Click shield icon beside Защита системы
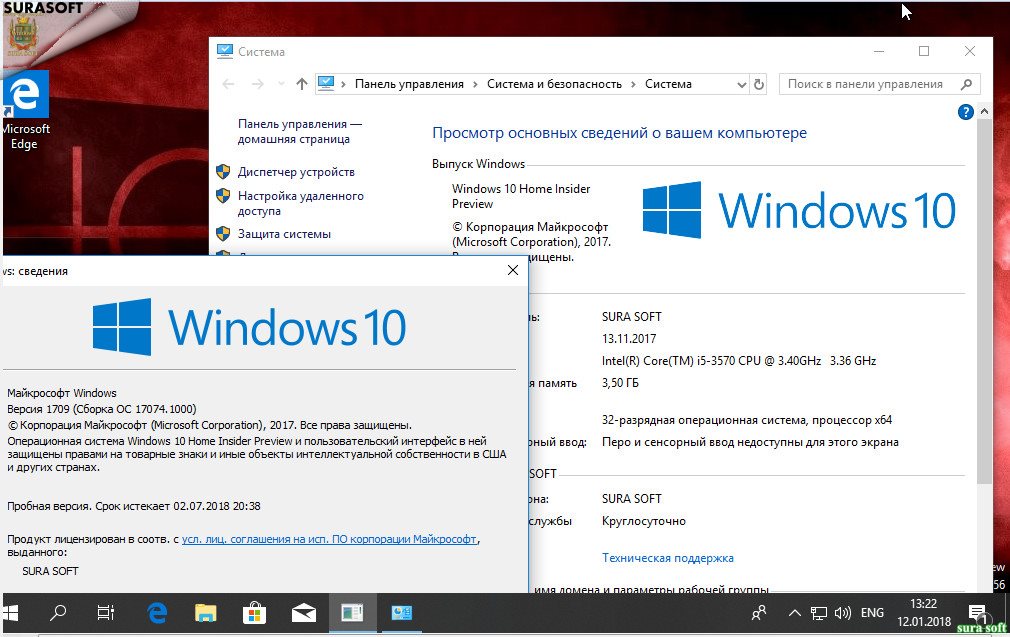 (223, 233)
